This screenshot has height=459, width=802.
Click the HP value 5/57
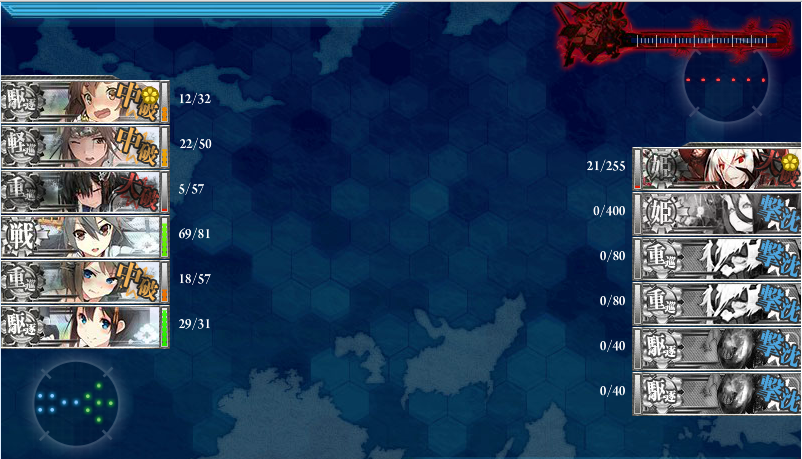coord(191,189)
